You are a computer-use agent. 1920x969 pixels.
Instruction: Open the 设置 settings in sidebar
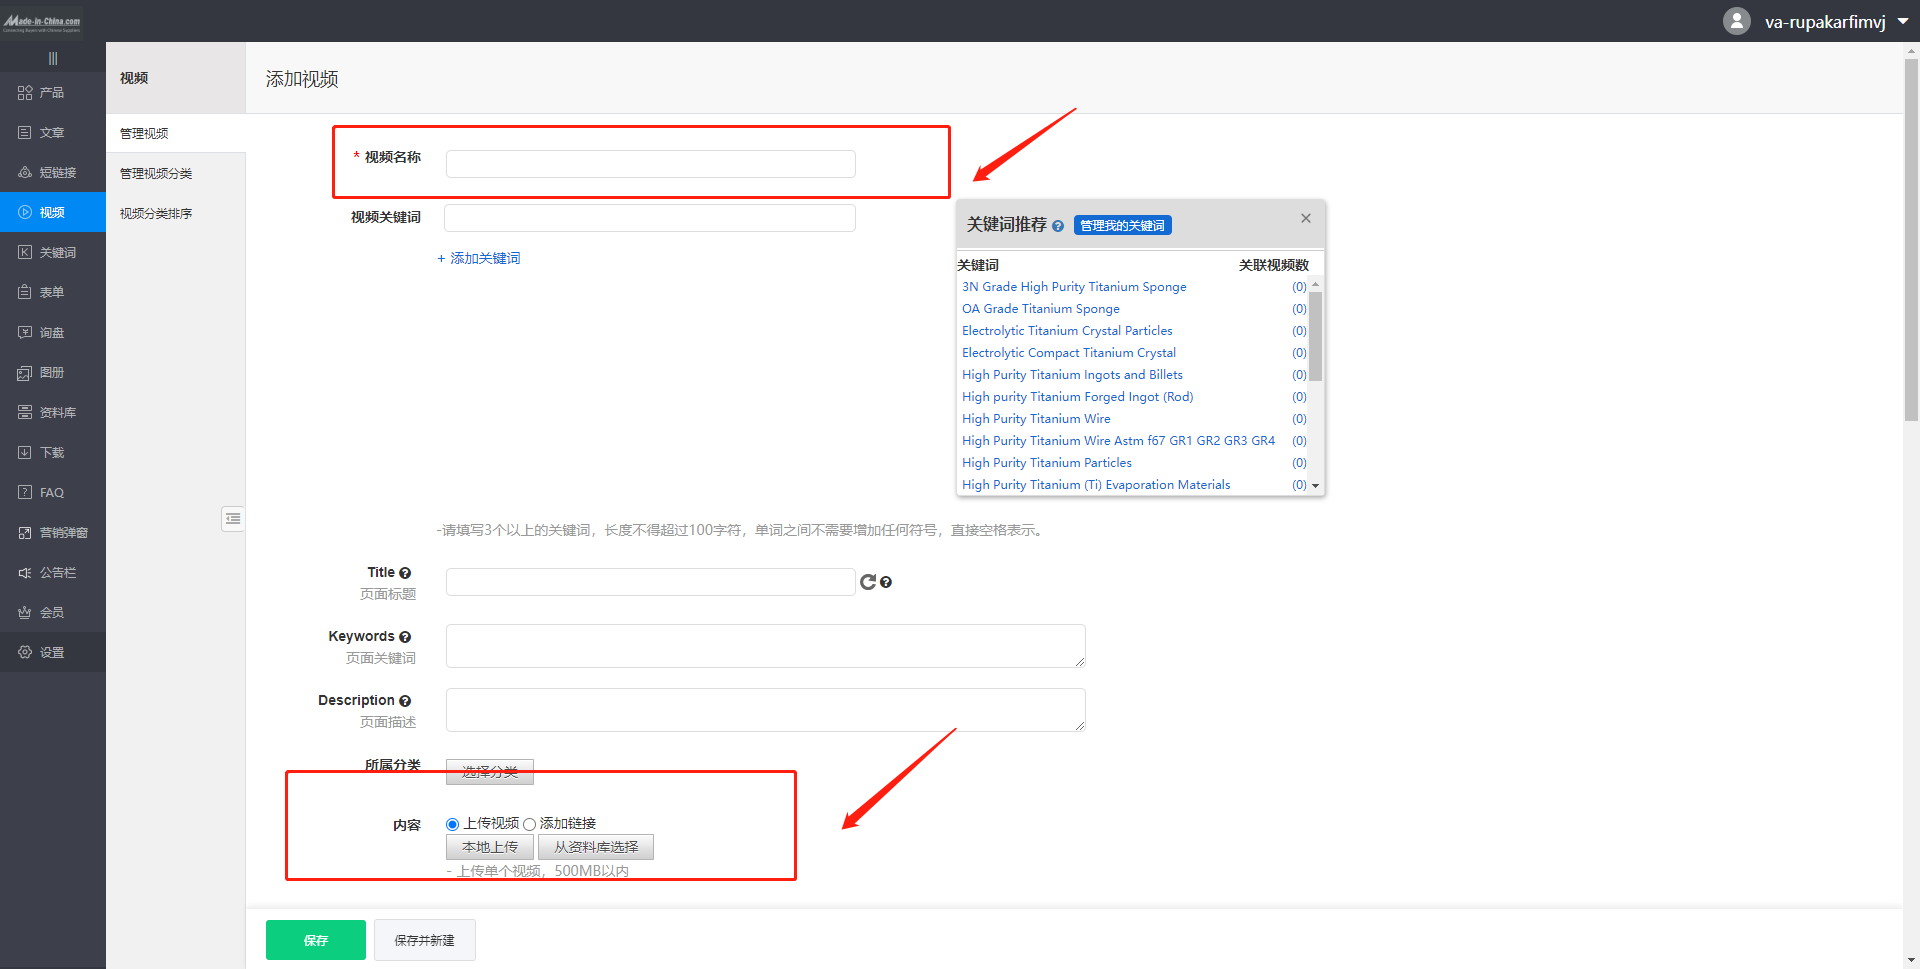pos(52,652)
